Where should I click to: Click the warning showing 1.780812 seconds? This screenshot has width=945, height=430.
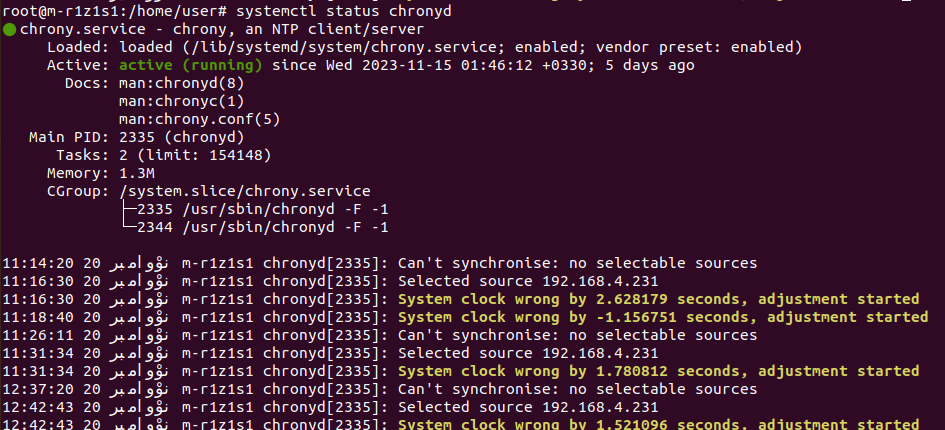(658, 371)
